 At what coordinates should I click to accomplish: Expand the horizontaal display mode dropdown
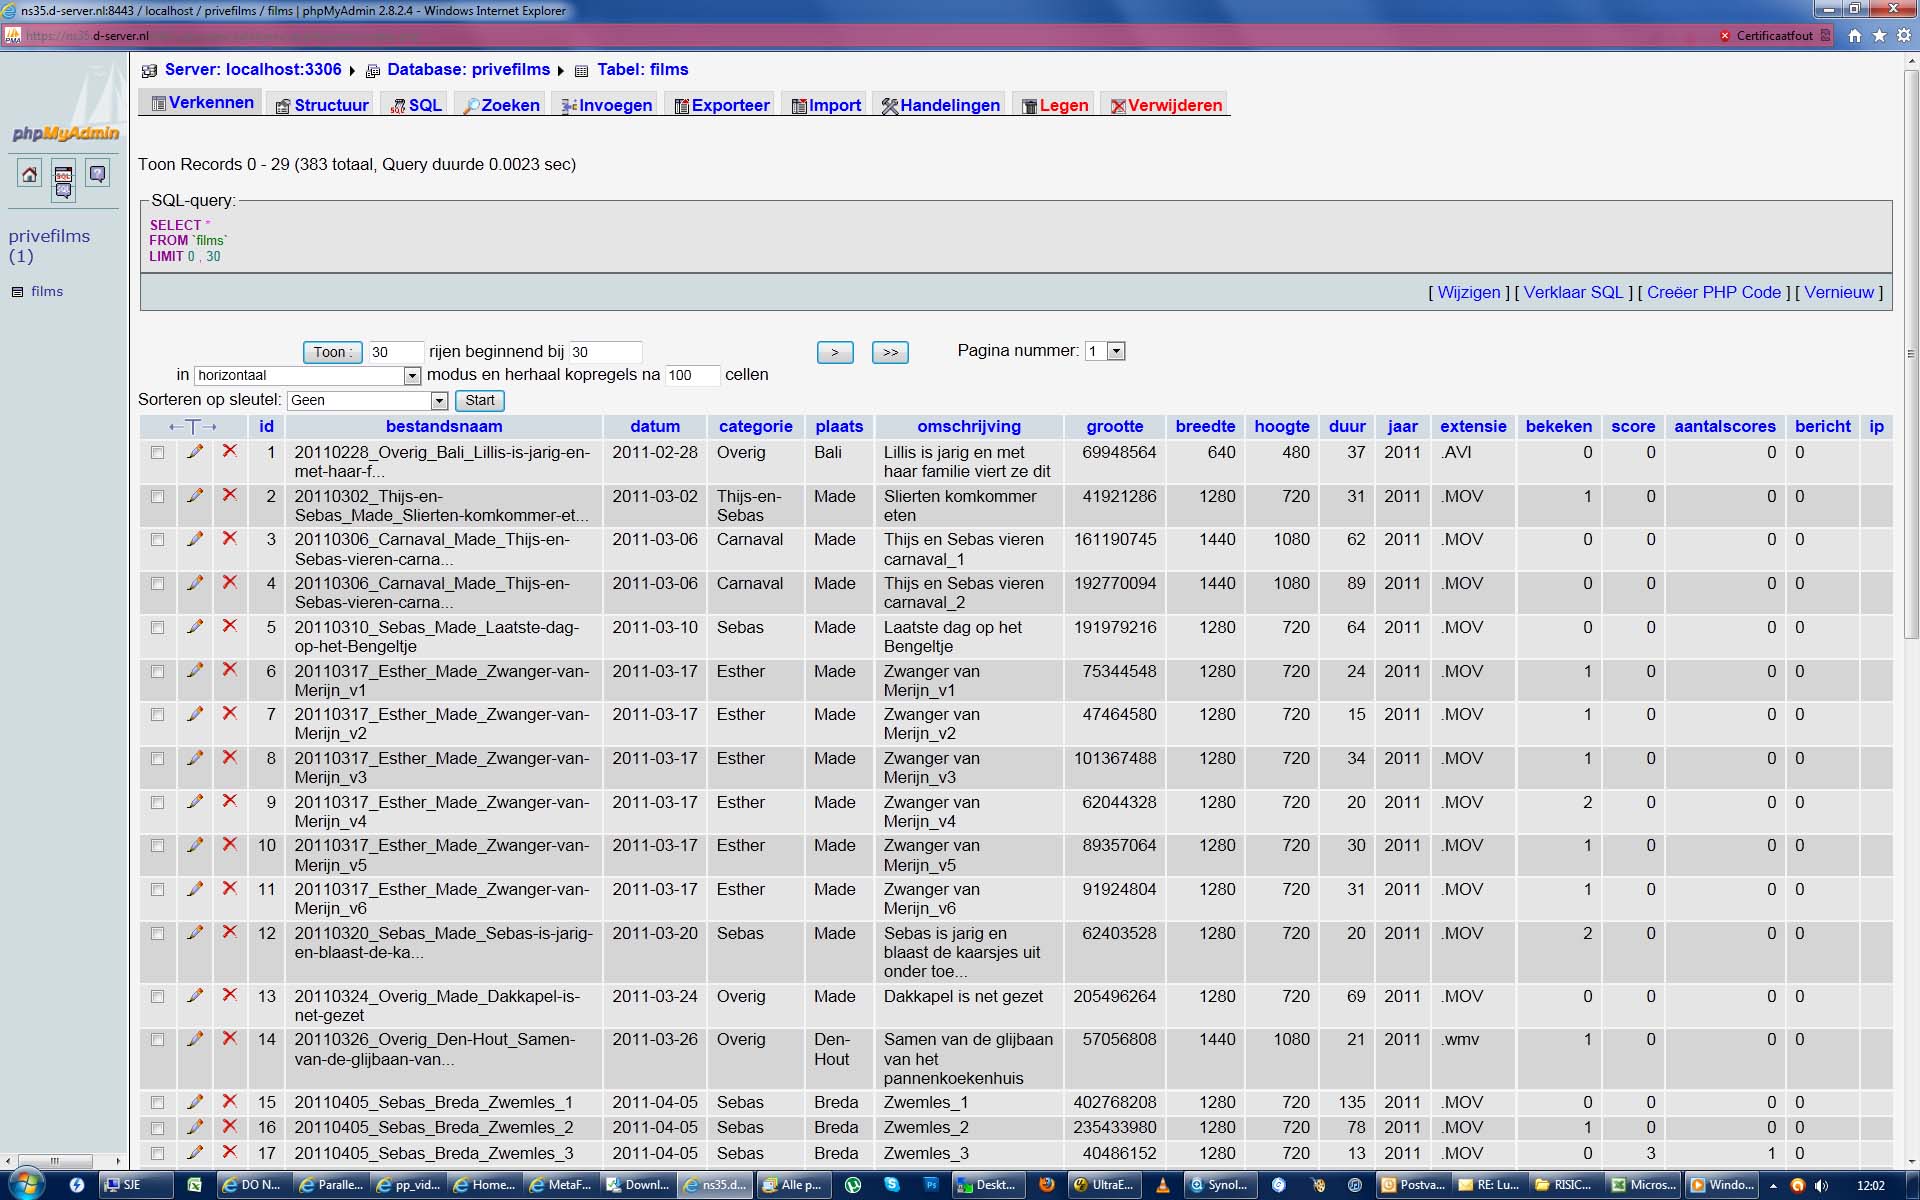coord(412,375)
